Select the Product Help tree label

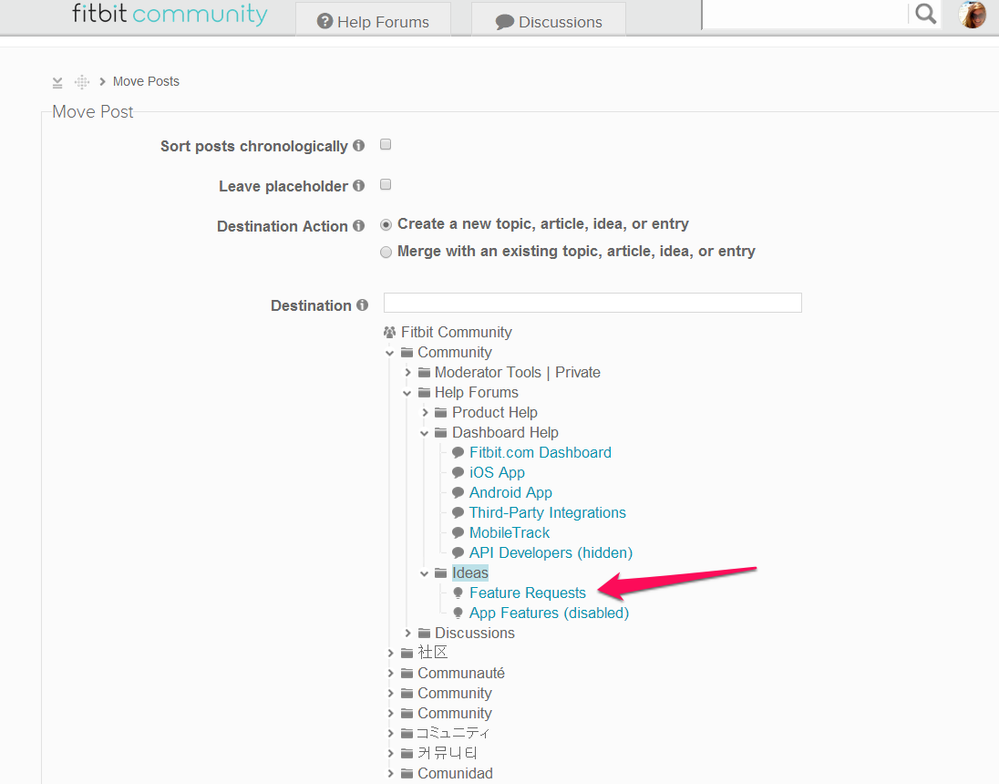[x=495, y=412]
